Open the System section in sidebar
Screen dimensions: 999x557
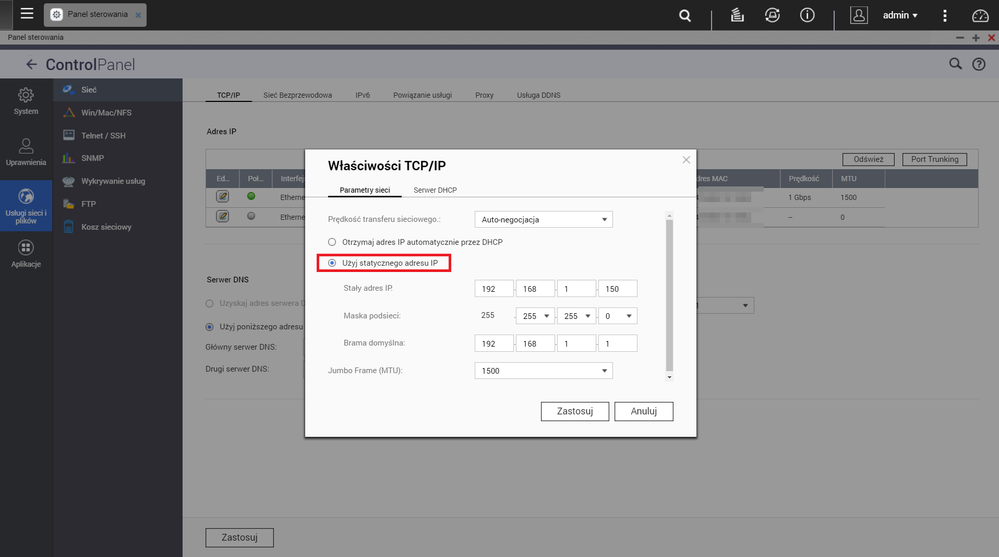click(26, 101)
